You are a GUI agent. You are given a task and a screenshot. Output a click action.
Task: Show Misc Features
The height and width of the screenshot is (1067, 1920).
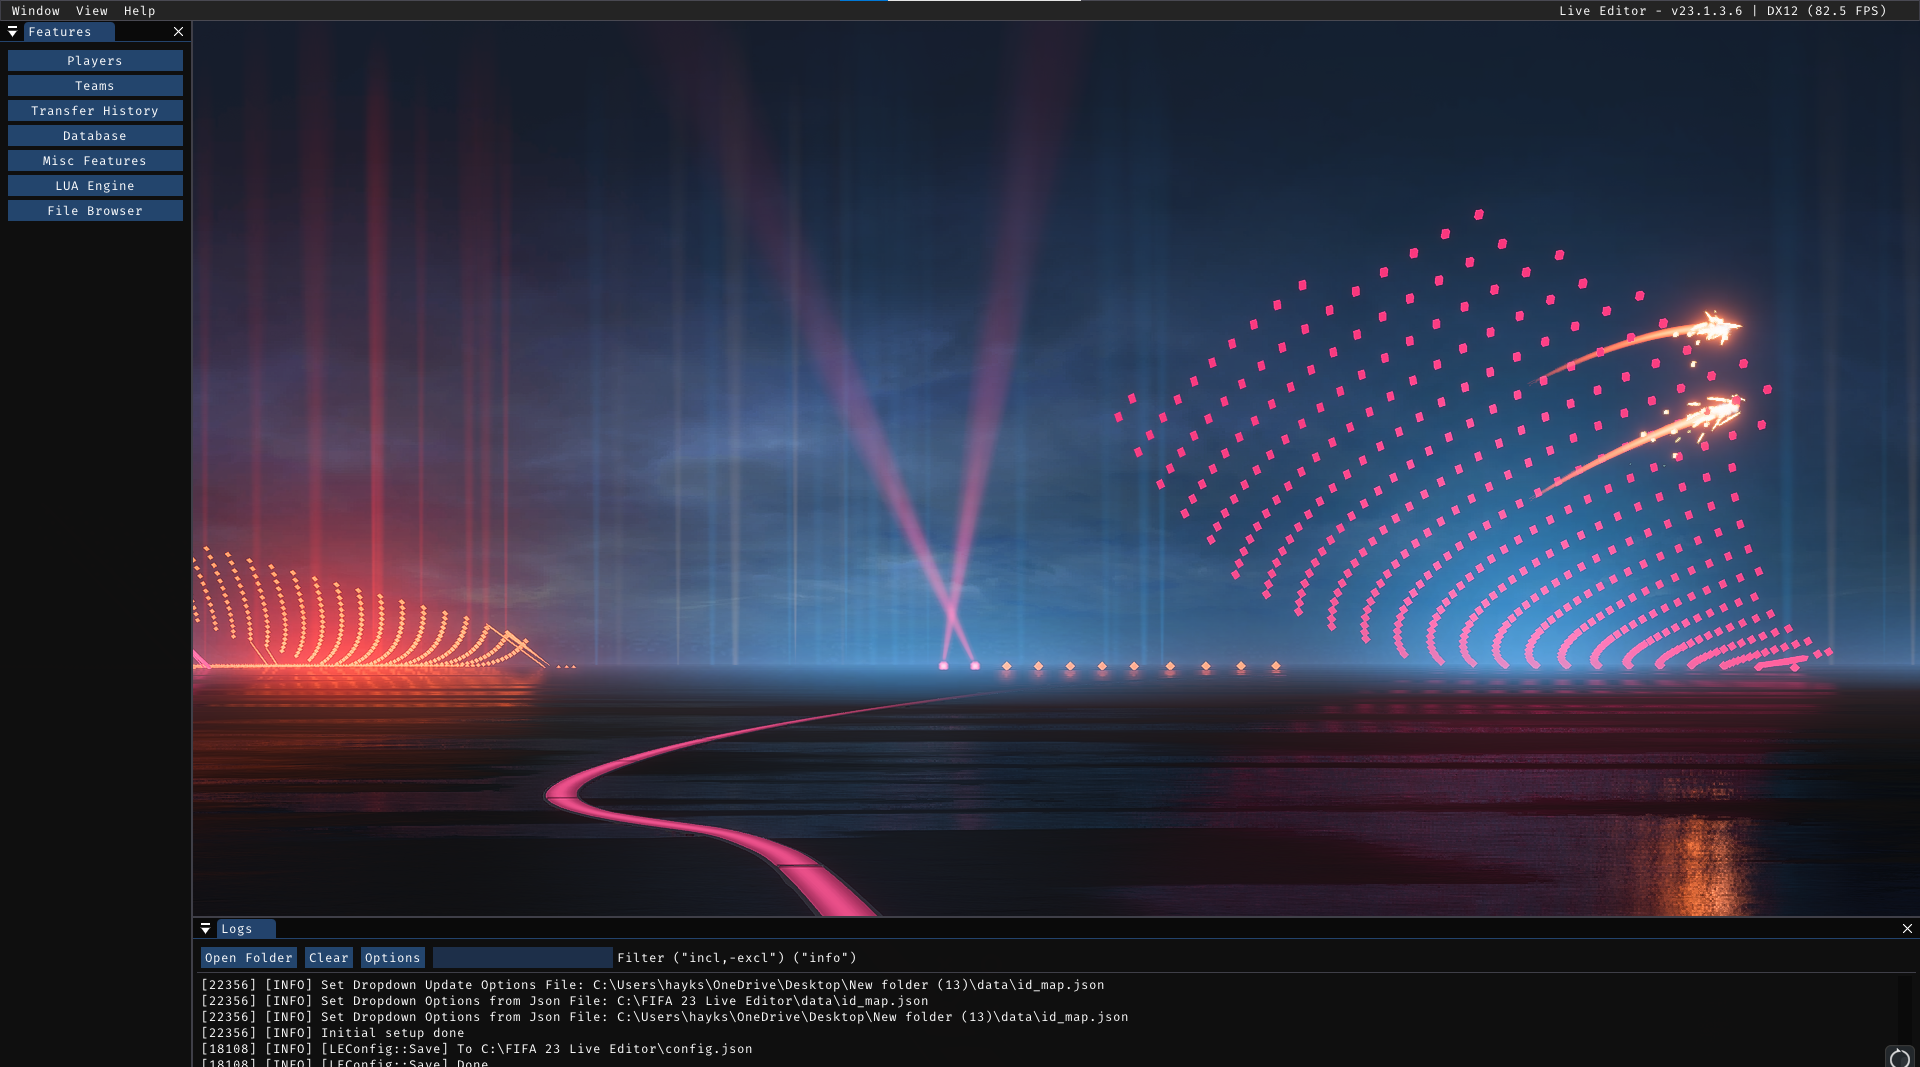95,161
